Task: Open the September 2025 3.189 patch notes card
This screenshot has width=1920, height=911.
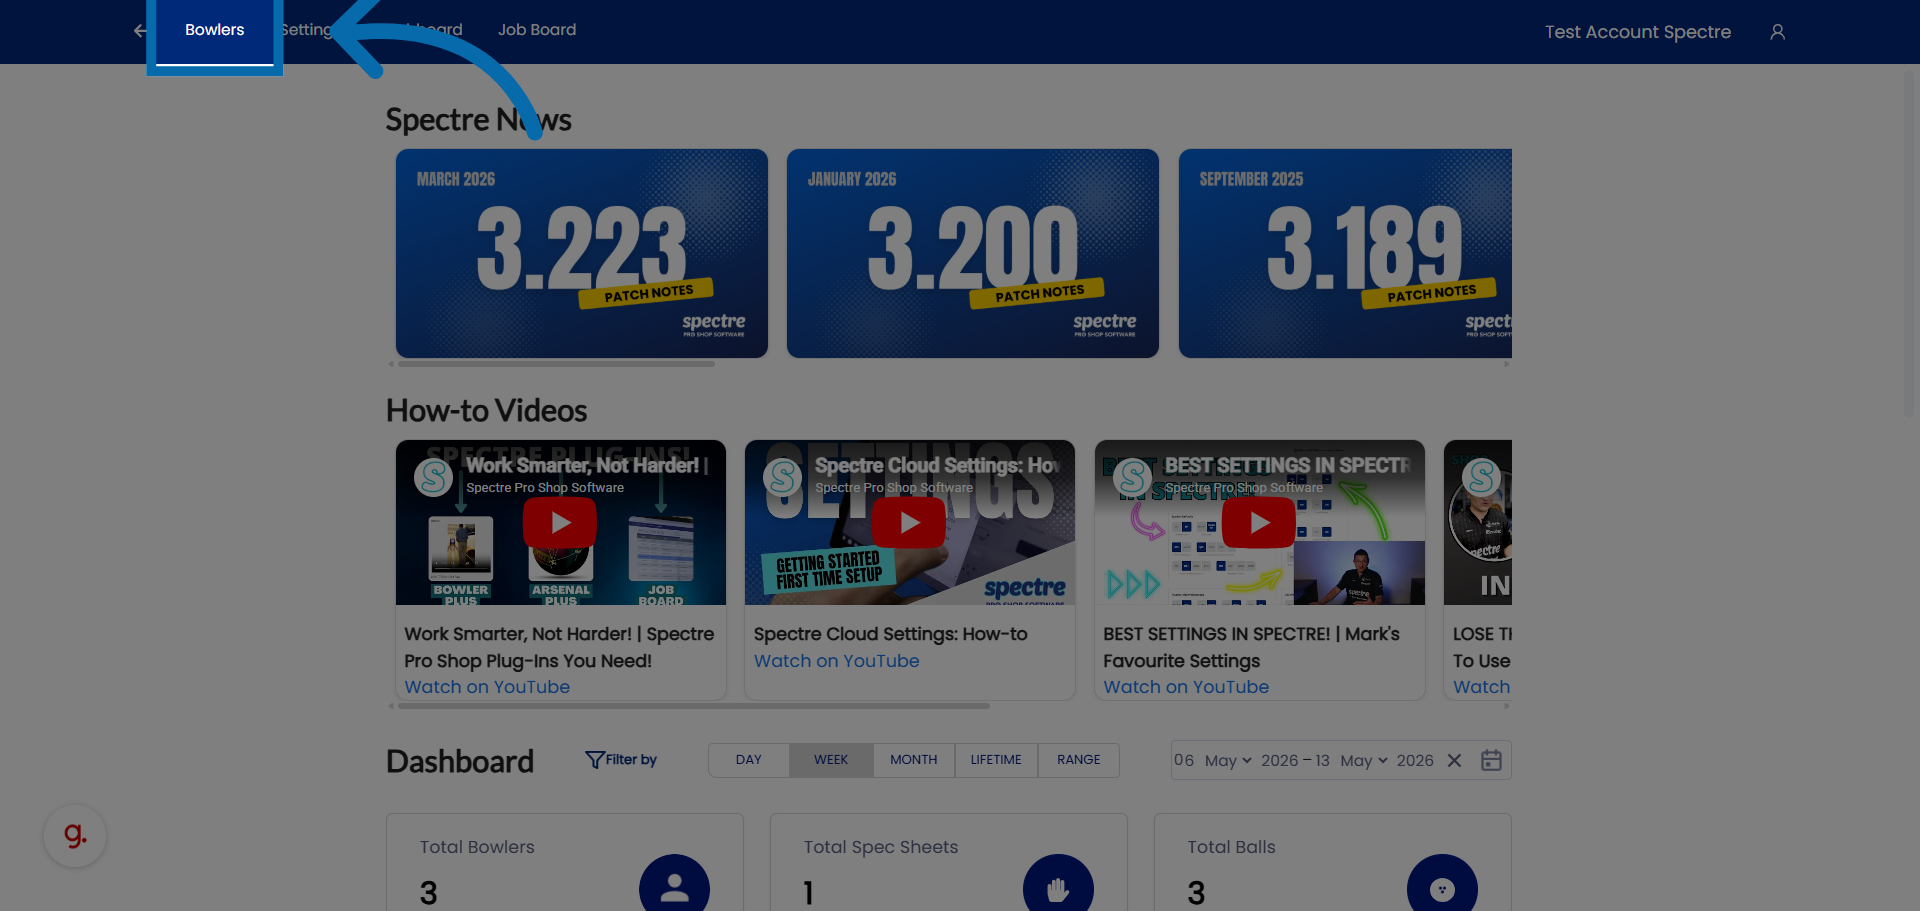Action: click(x=1345, y=253)
